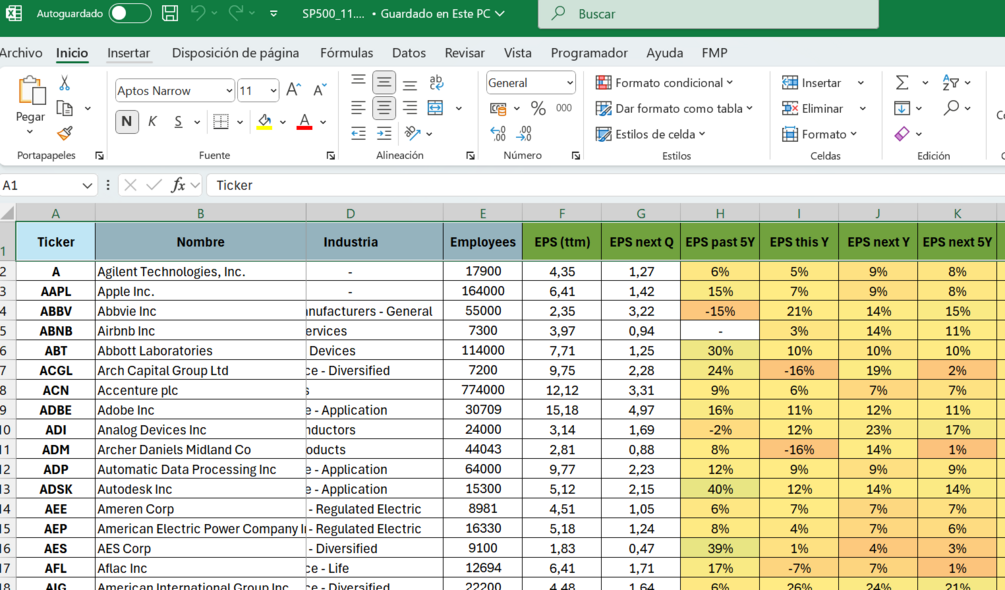Redo the last undone action
This screenshot has height=590, width=1005.
(235, 13)
